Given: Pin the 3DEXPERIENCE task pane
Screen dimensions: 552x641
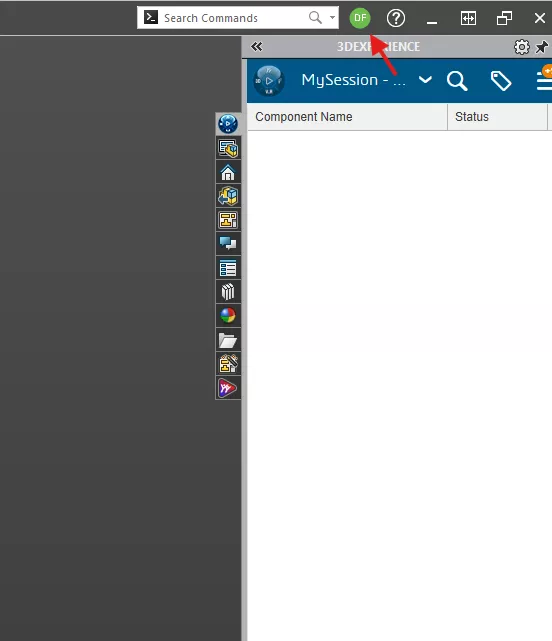Looking at the screenshot, I should point(541,47).
